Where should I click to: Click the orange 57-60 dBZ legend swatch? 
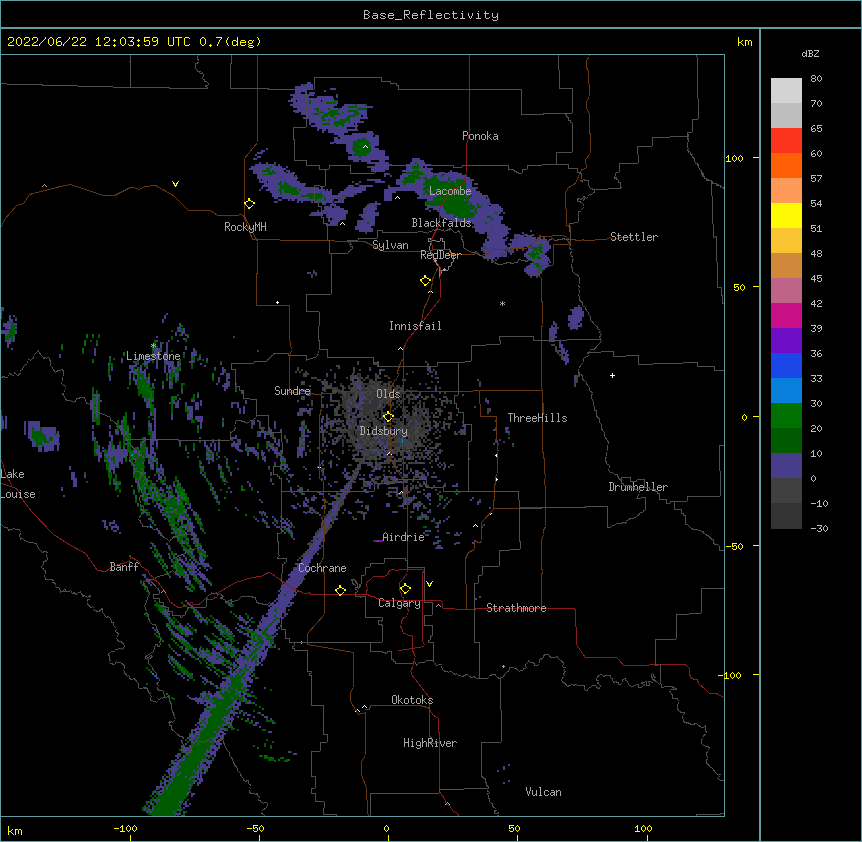pos(786,165)
